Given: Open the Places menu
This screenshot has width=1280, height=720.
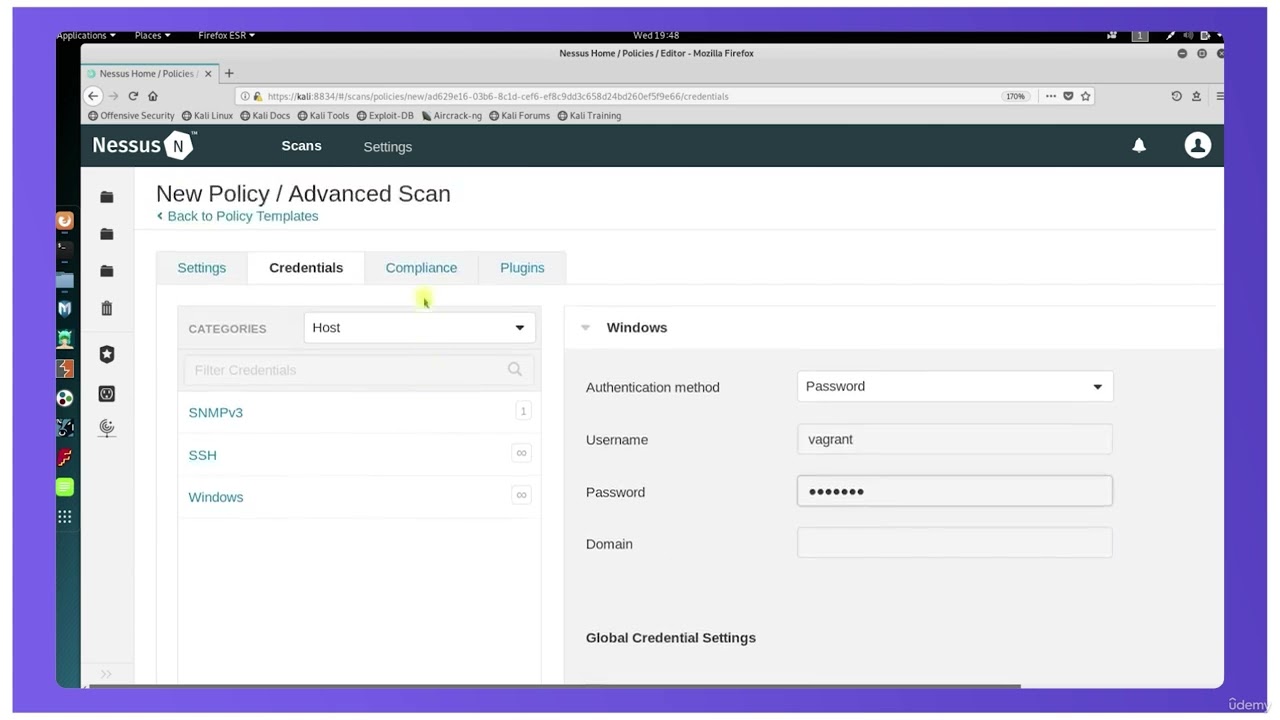Looking at the screenshot, I should pos(152,35).
